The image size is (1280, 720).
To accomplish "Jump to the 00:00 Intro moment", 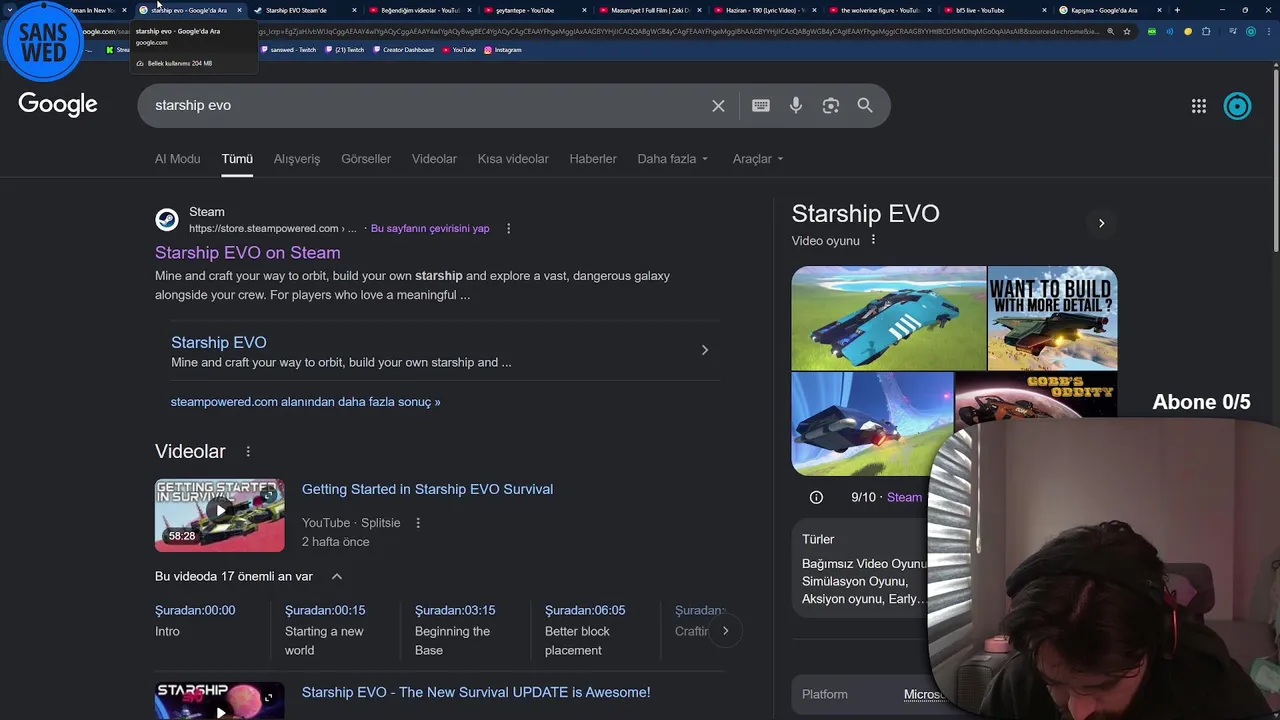I will point(195,621).
